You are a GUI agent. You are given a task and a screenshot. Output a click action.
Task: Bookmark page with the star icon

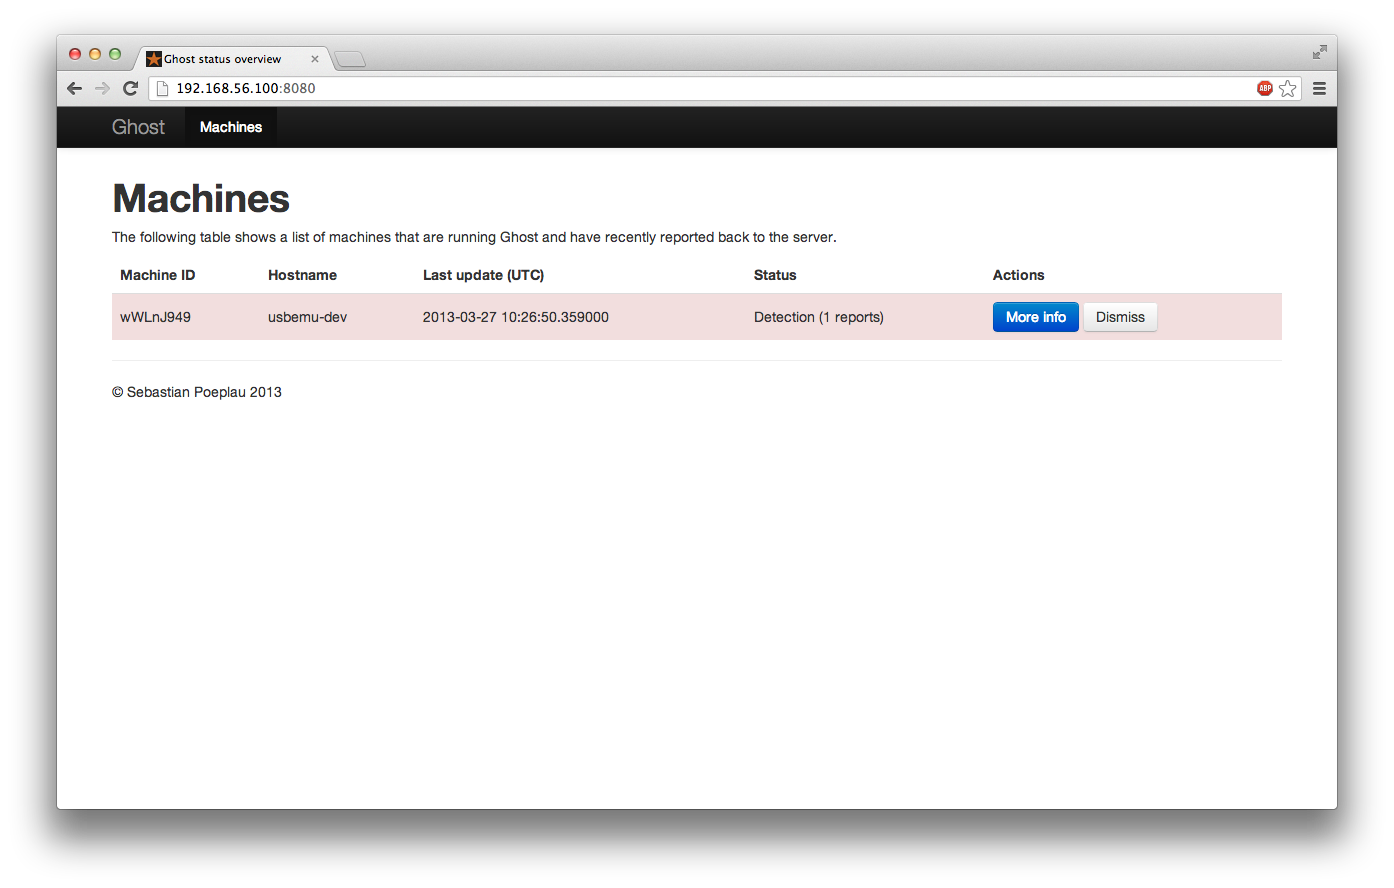(1288, 88)
